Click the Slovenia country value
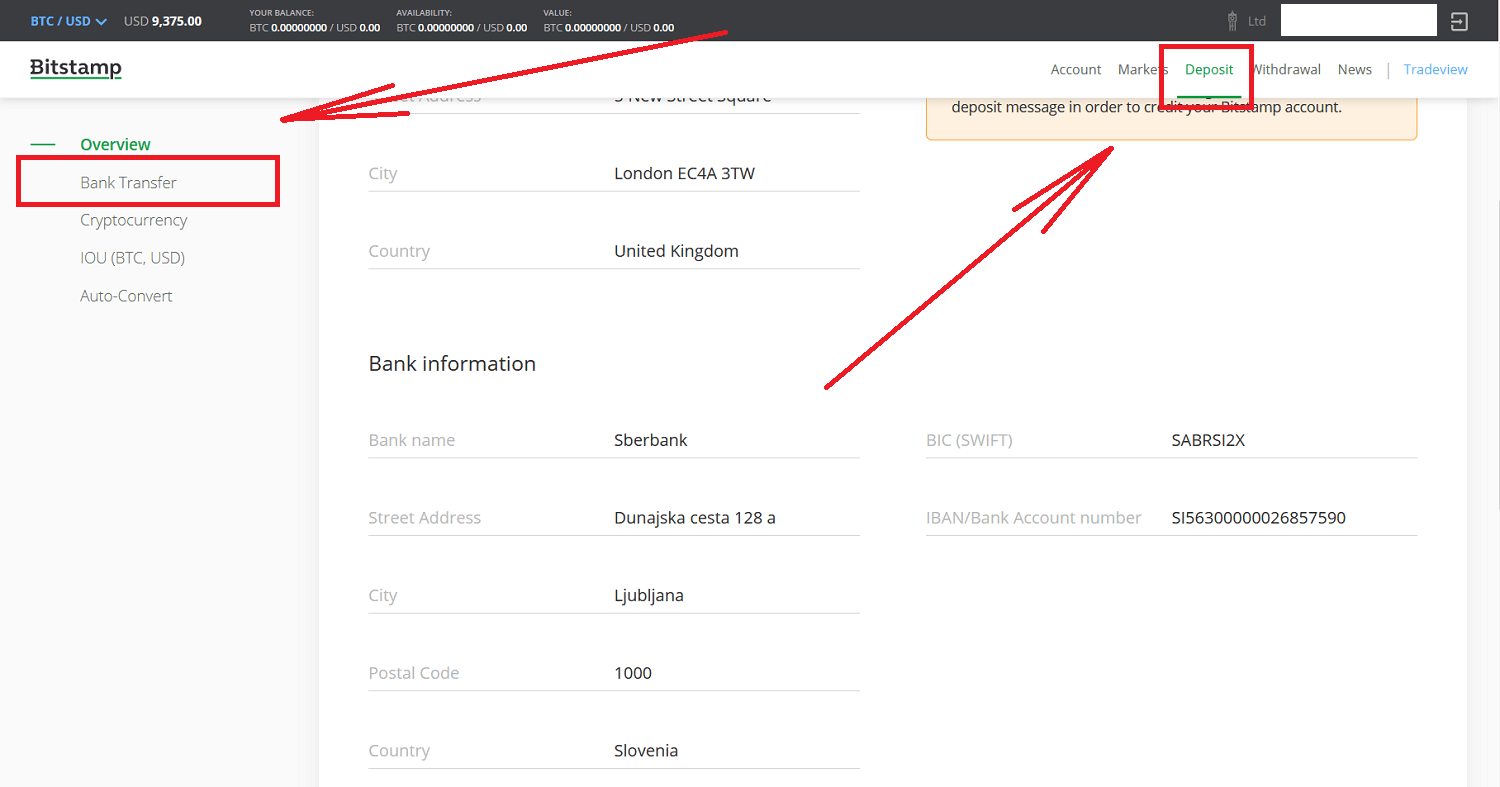Screen dimensions: 1500x787 646,751
